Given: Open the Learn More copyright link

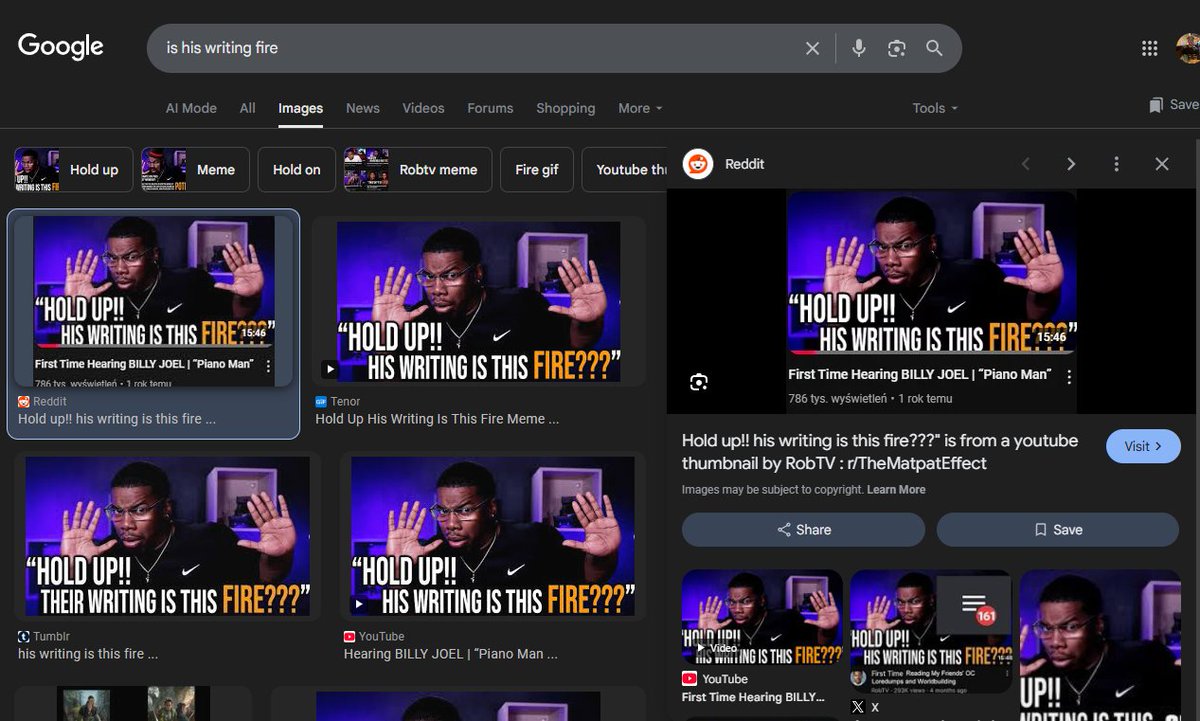Looking at the screenshot, I should pyautogui.click(x=896, y=490).
